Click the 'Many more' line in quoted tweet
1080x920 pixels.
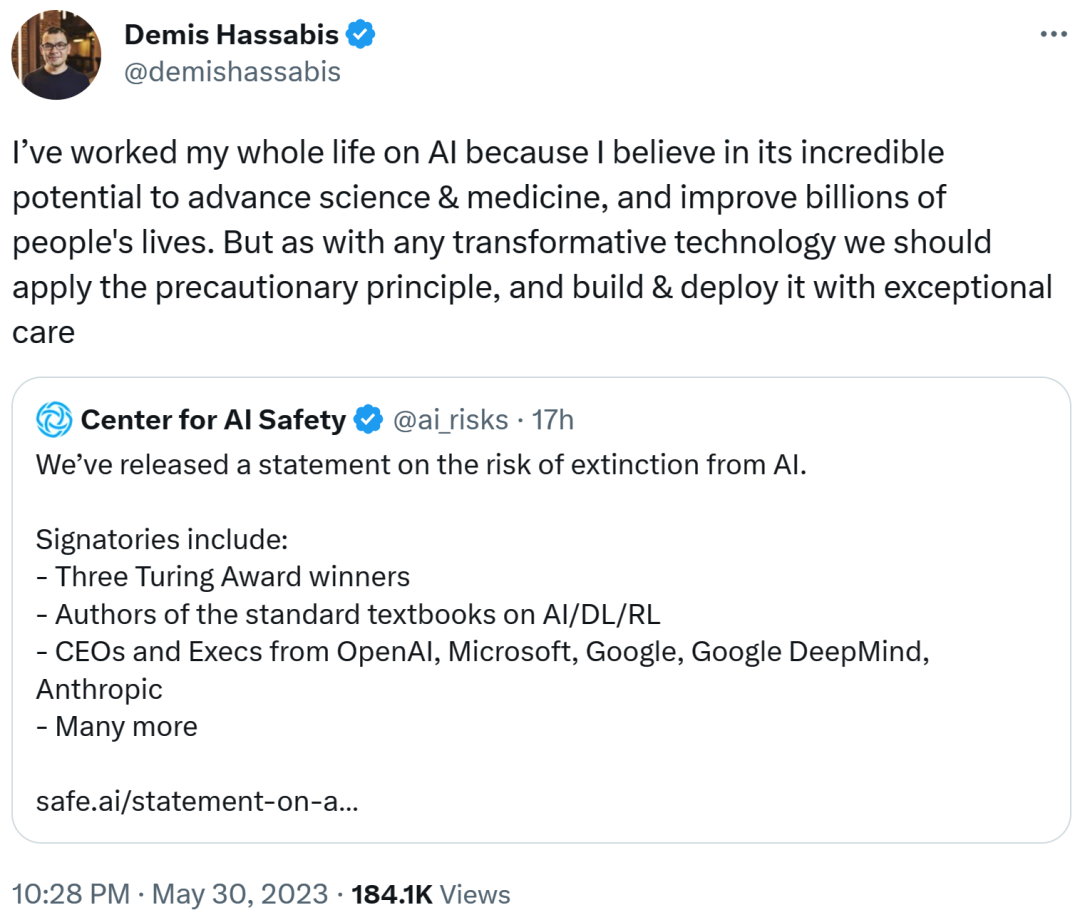pos(117,726)
